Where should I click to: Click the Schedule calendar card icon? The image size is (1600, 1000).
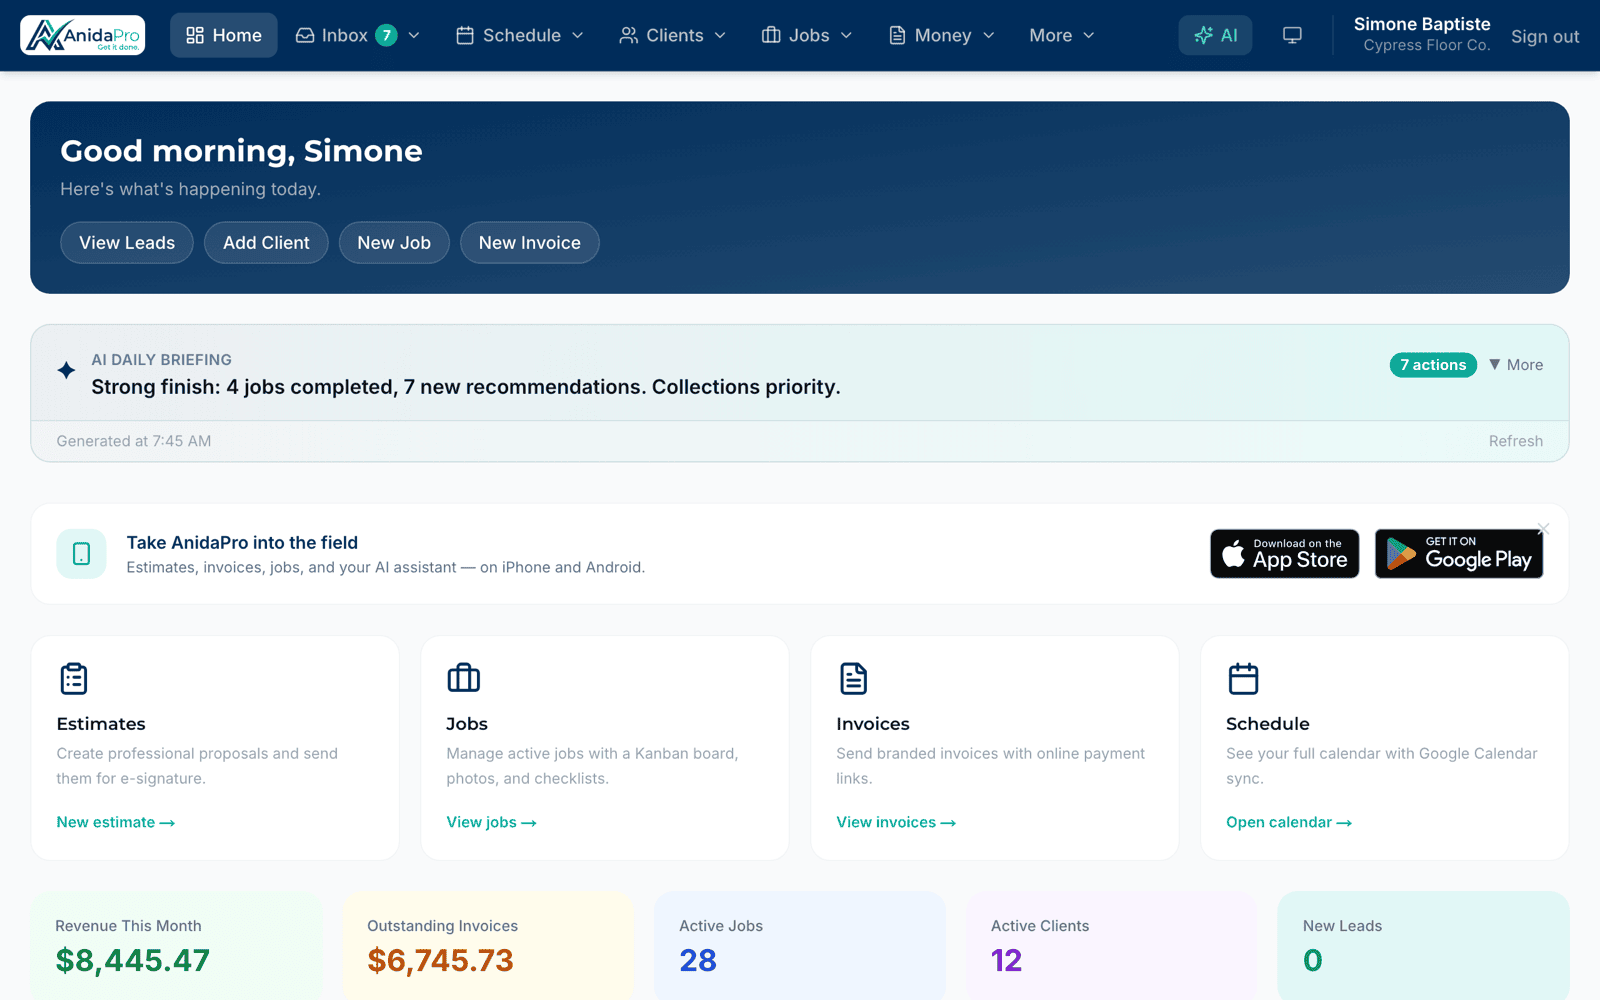point(1244,679)
